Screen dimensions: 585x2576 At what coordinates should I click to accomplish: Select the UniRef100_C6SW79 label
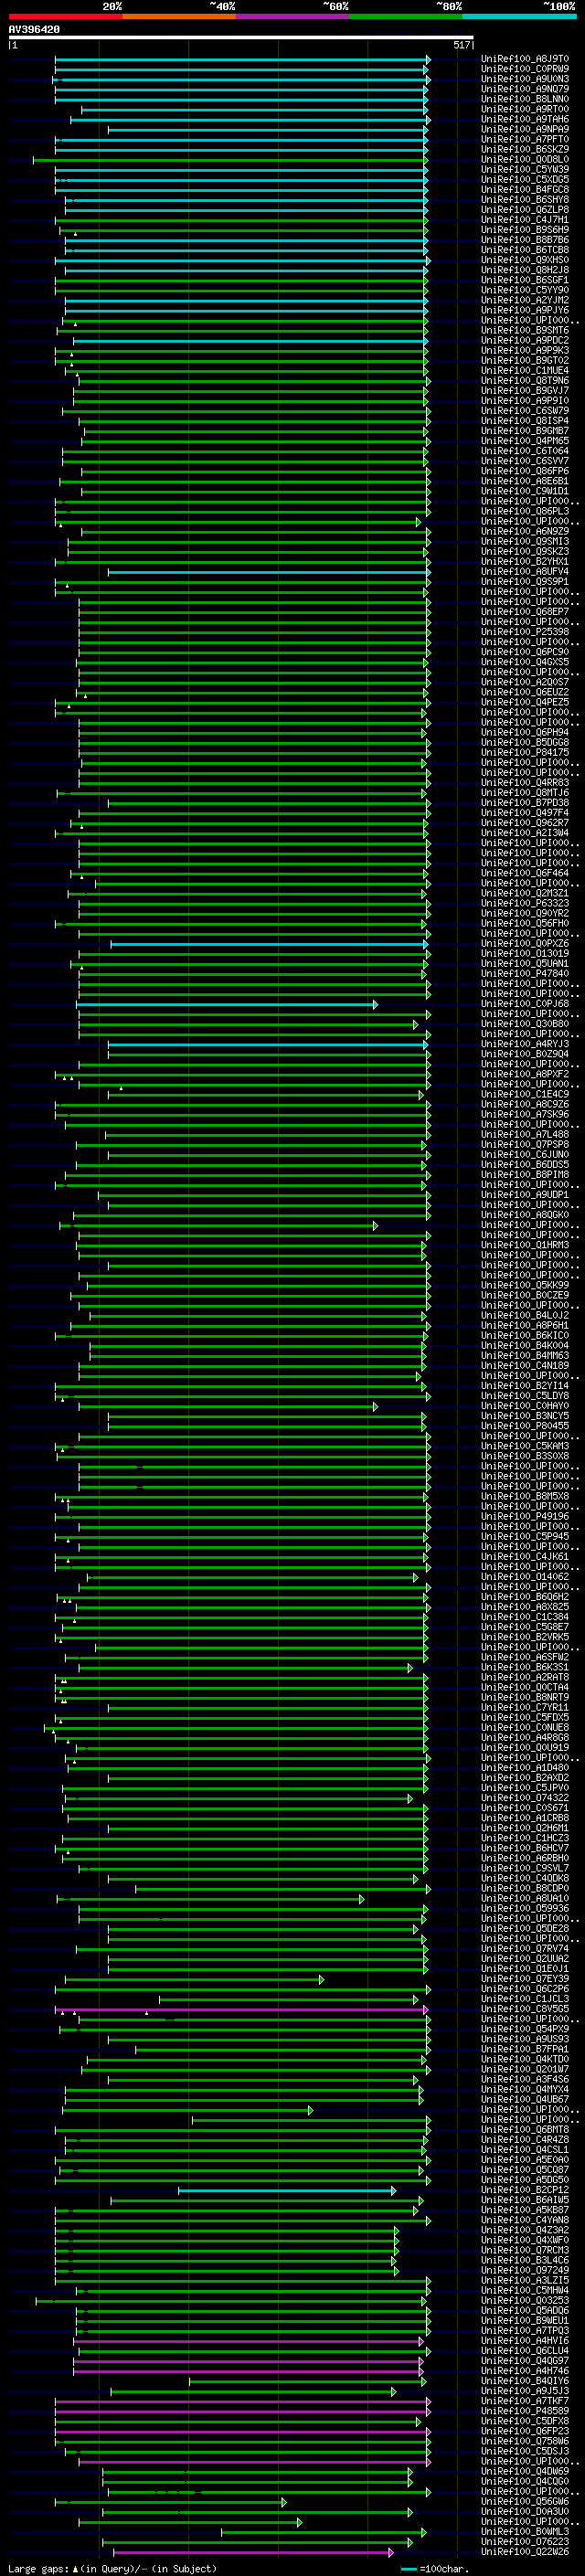tap(525, 411)
